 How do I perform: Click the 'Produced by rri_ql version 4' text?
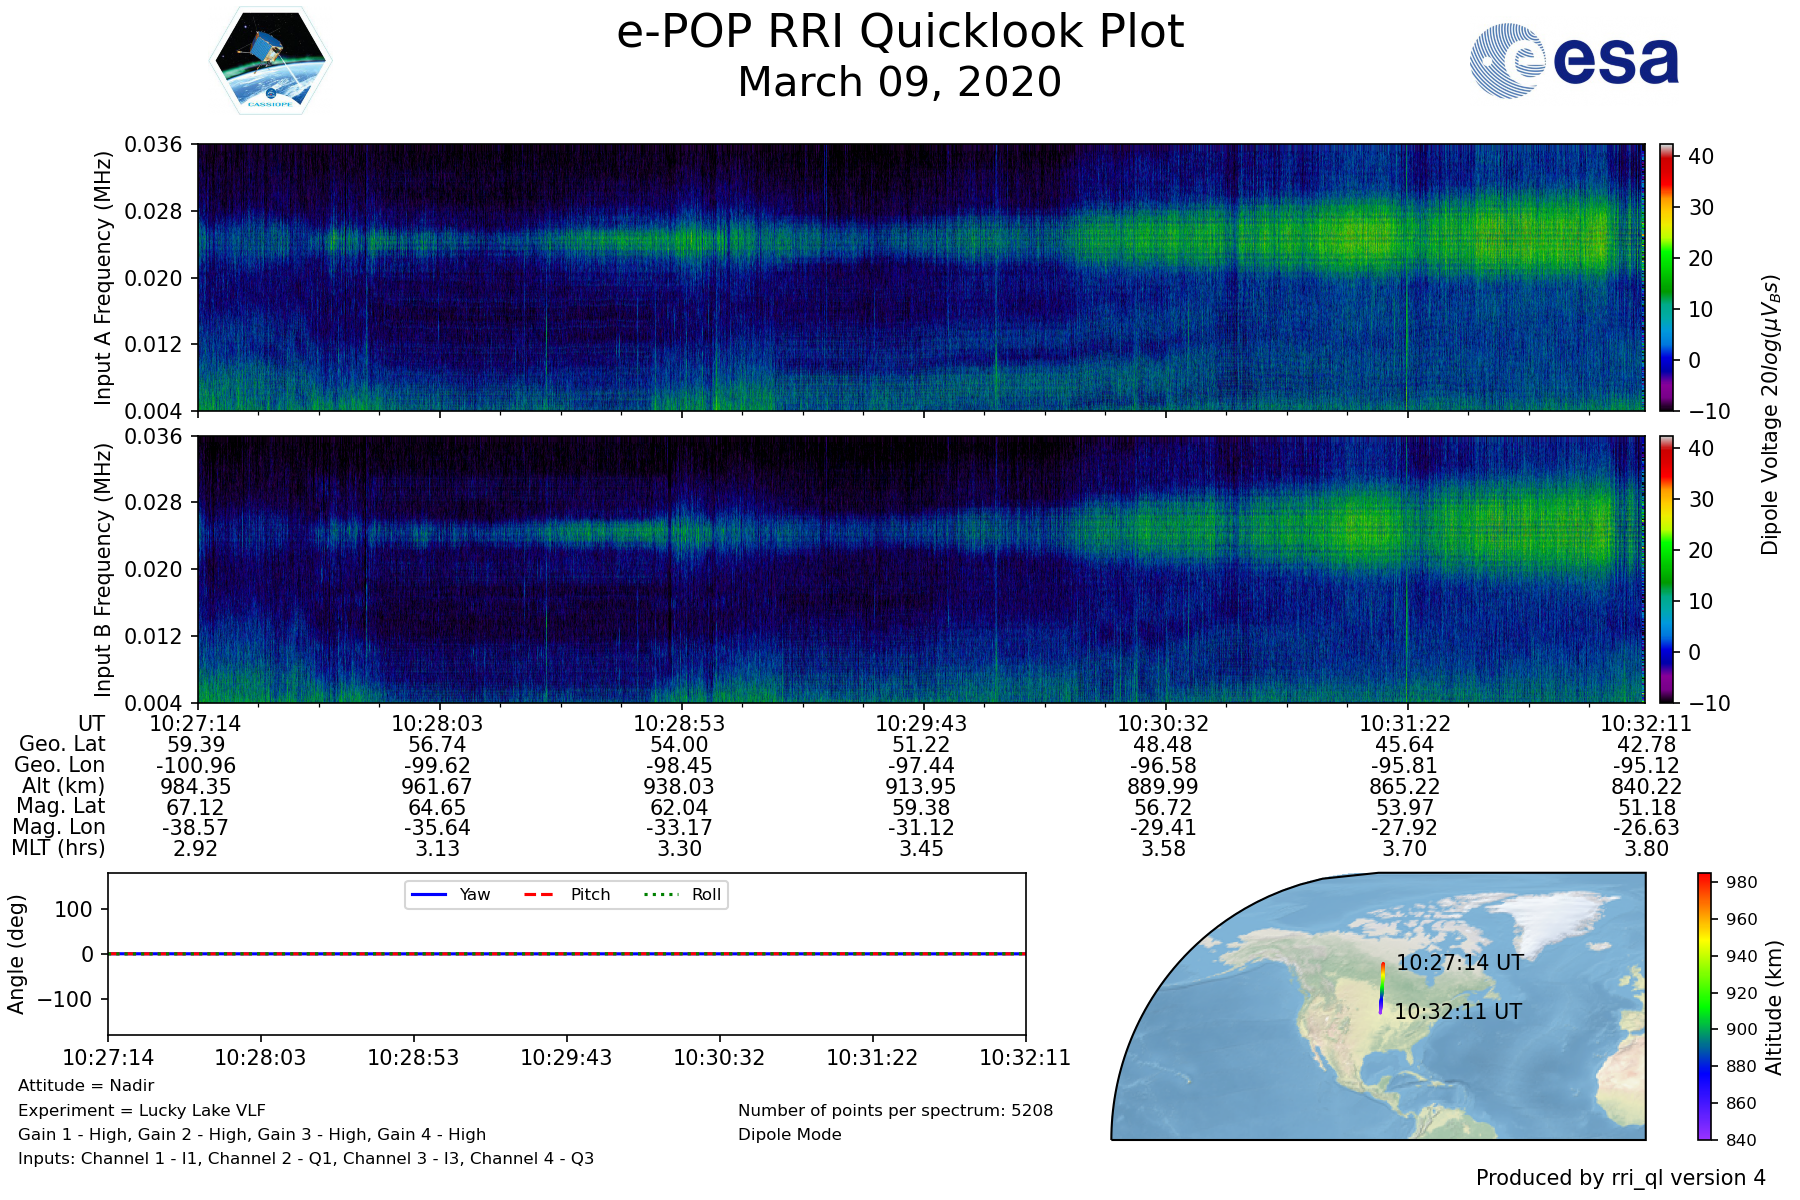(1620, 1178)
